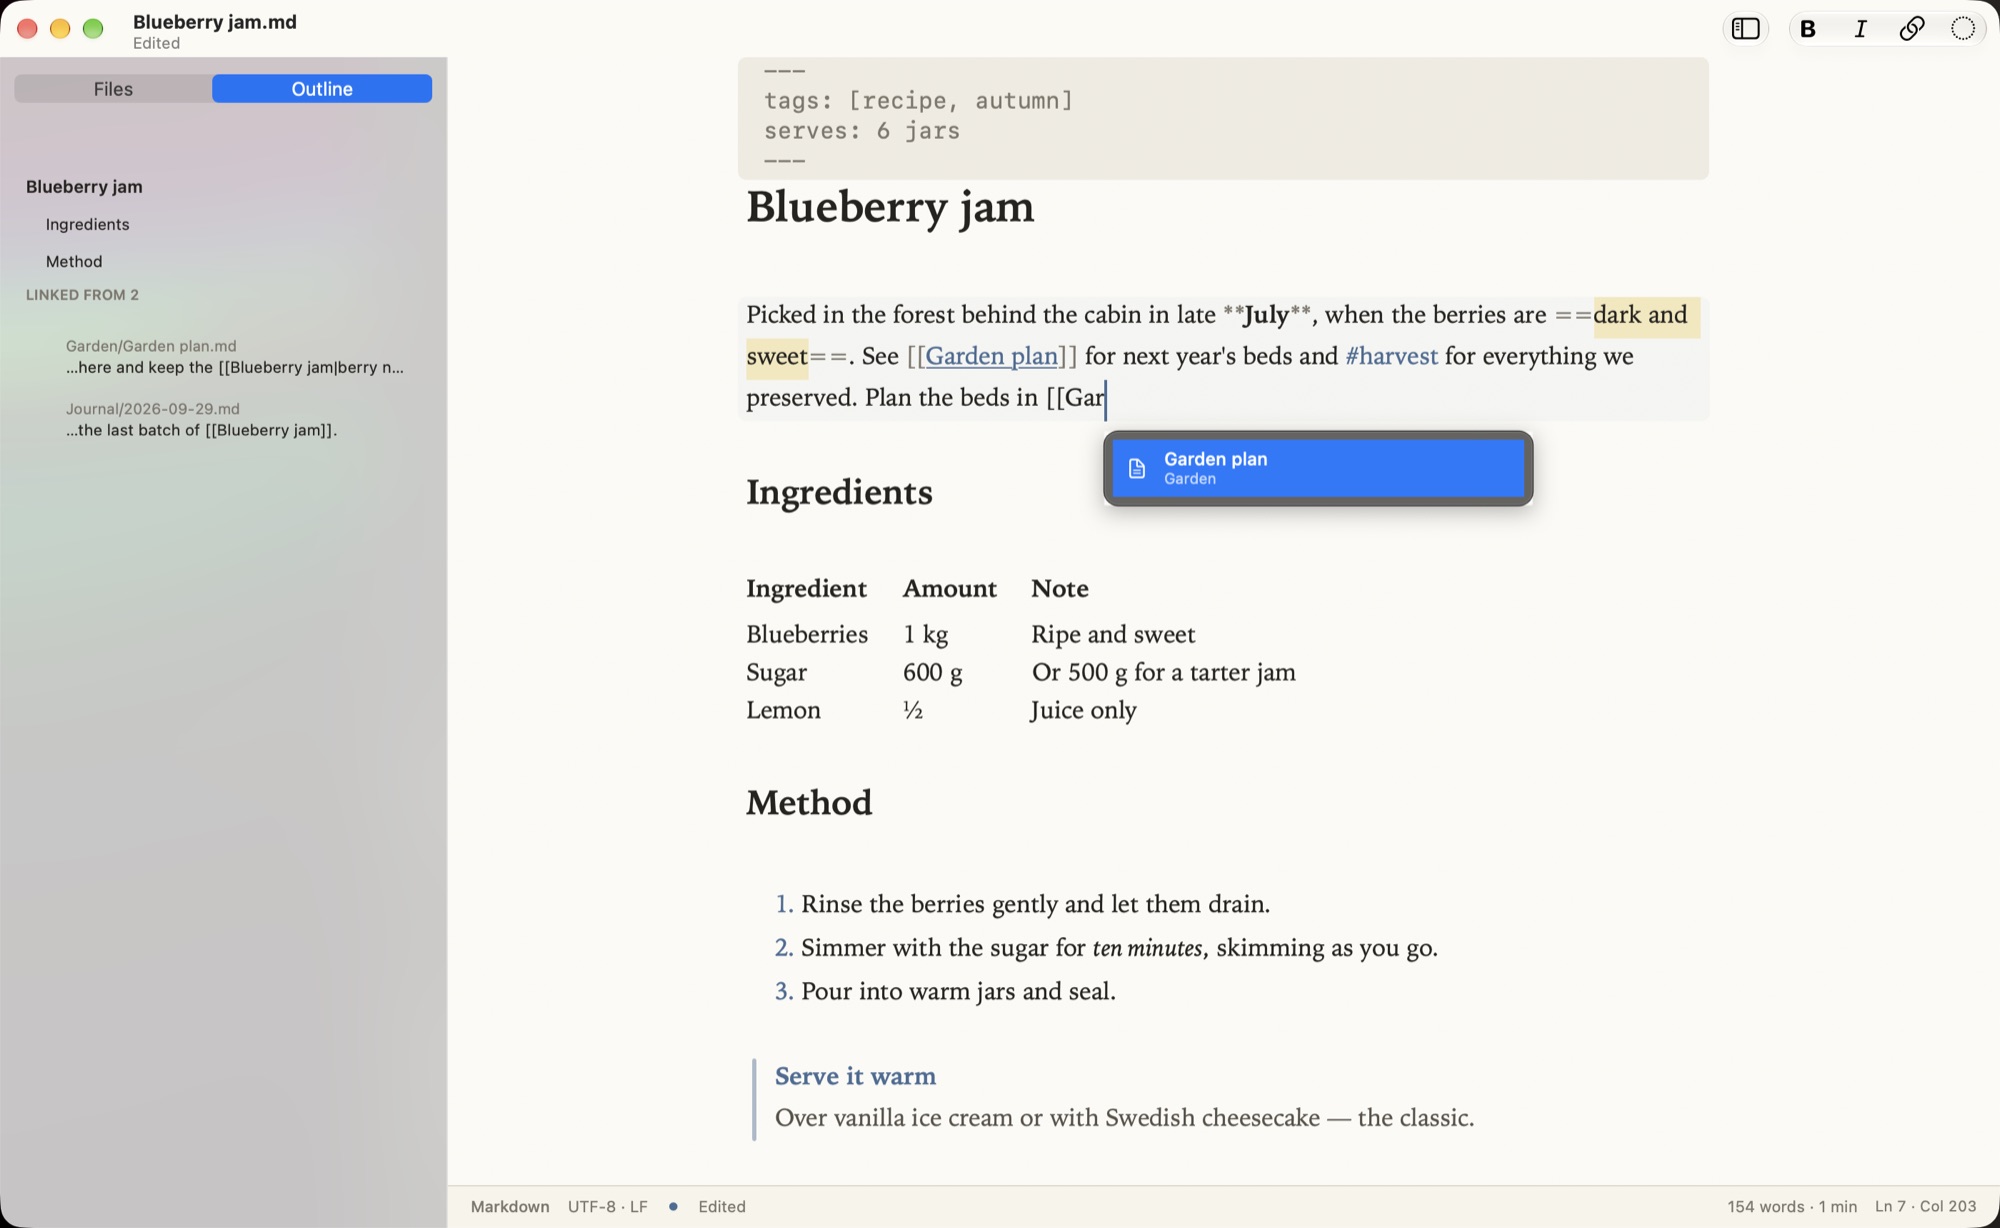Click the document icon in Garden plan suggestion

click(1137, 468)
